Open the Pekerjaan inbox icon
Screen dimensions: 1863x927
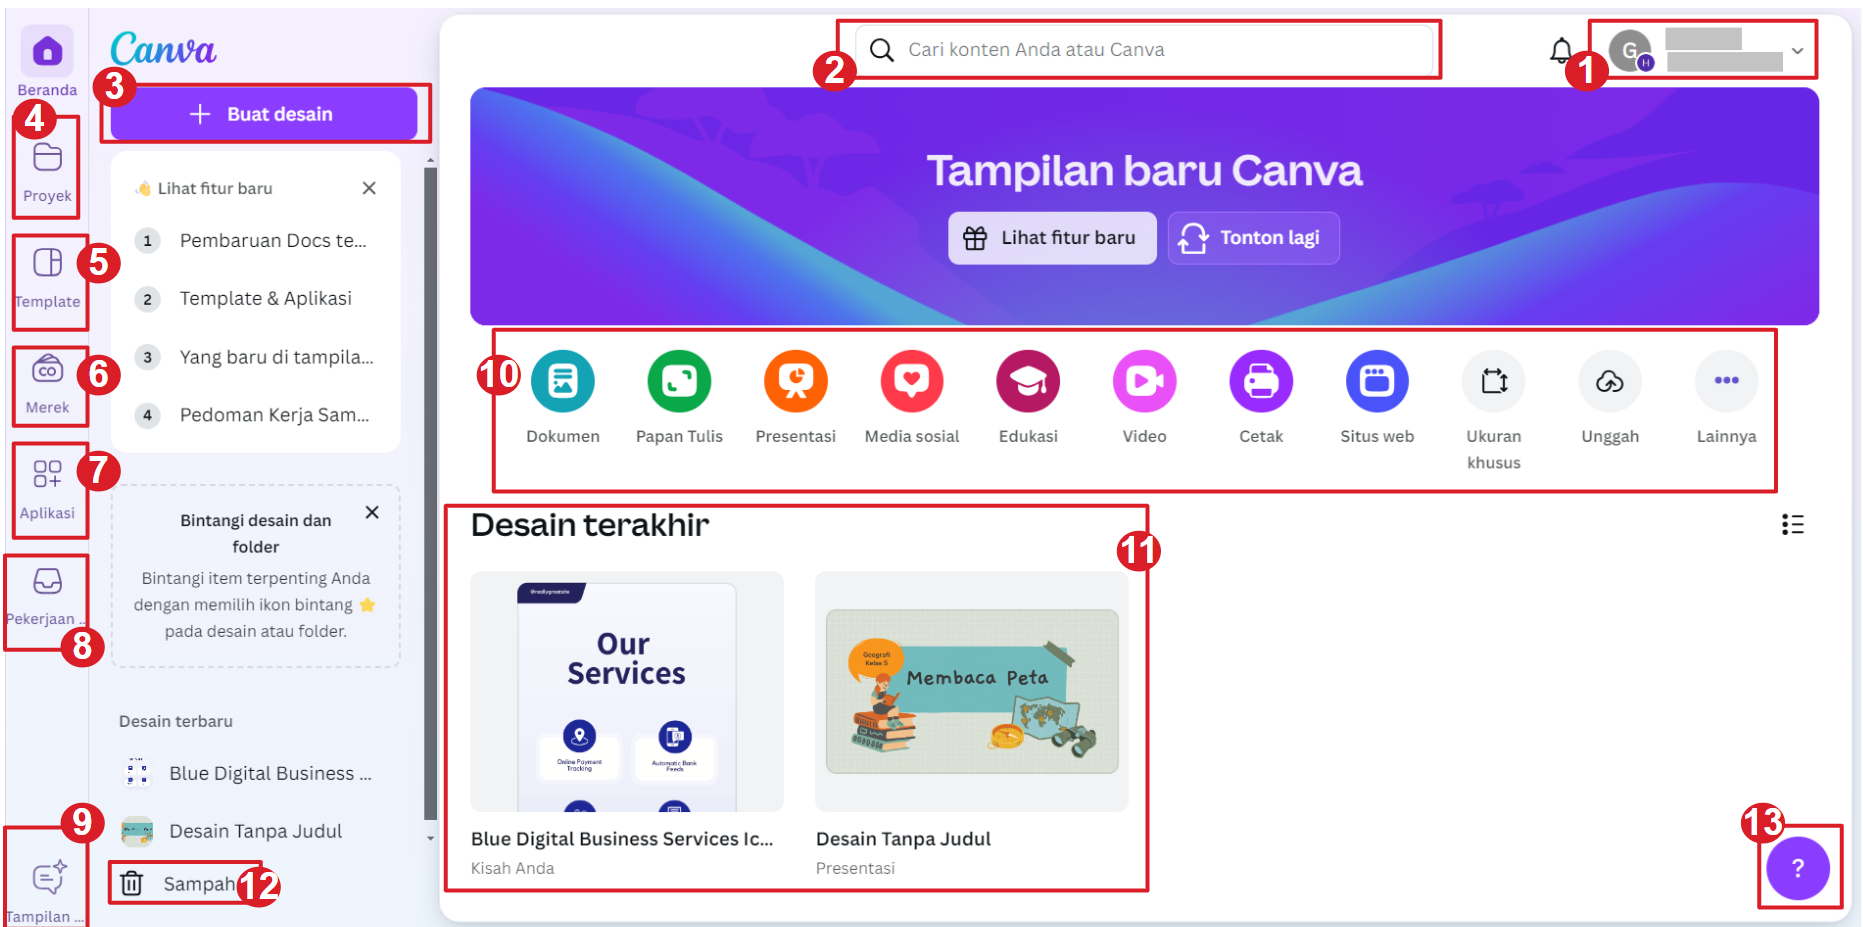coord(47,581)
